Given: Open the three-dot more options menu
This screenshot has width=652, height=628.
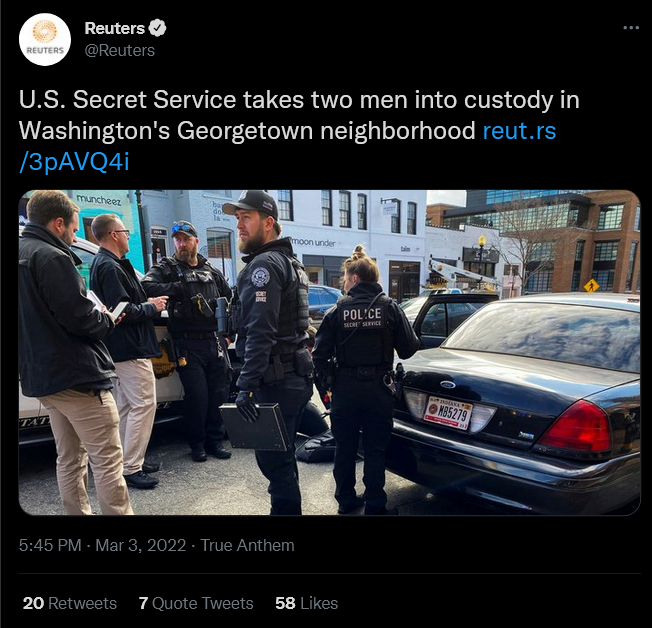Looking at the screenshot, I should (x=631, y=28).
